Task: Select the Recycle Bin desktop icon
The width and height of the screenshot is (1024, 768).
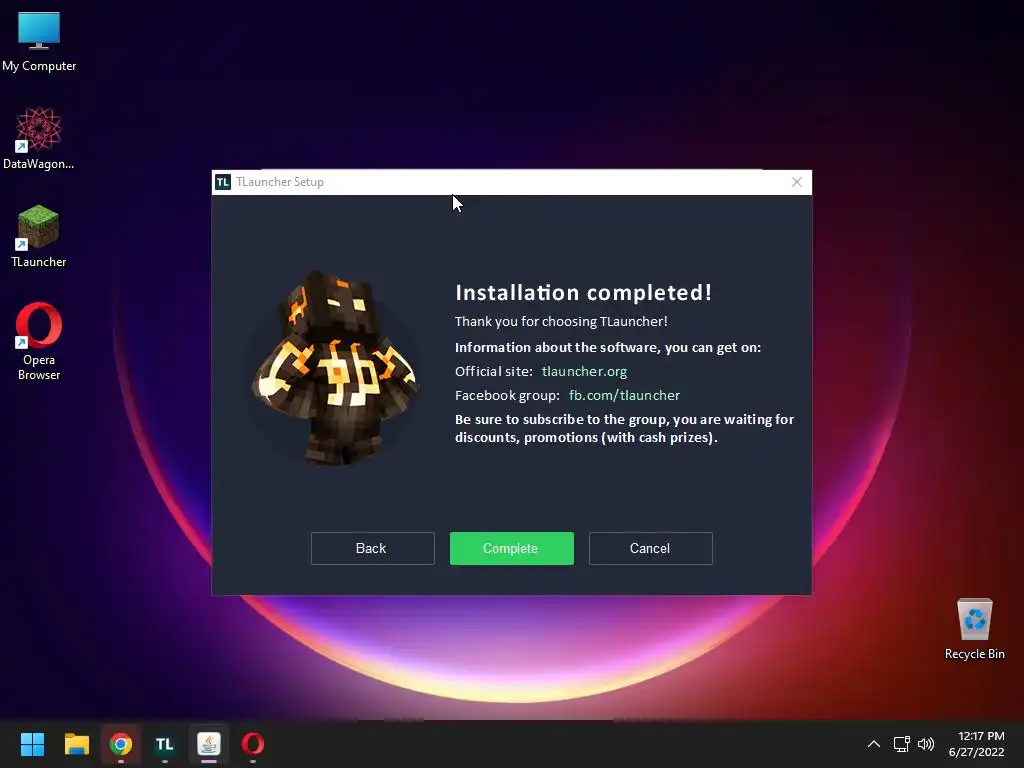Action: point(974,629)
